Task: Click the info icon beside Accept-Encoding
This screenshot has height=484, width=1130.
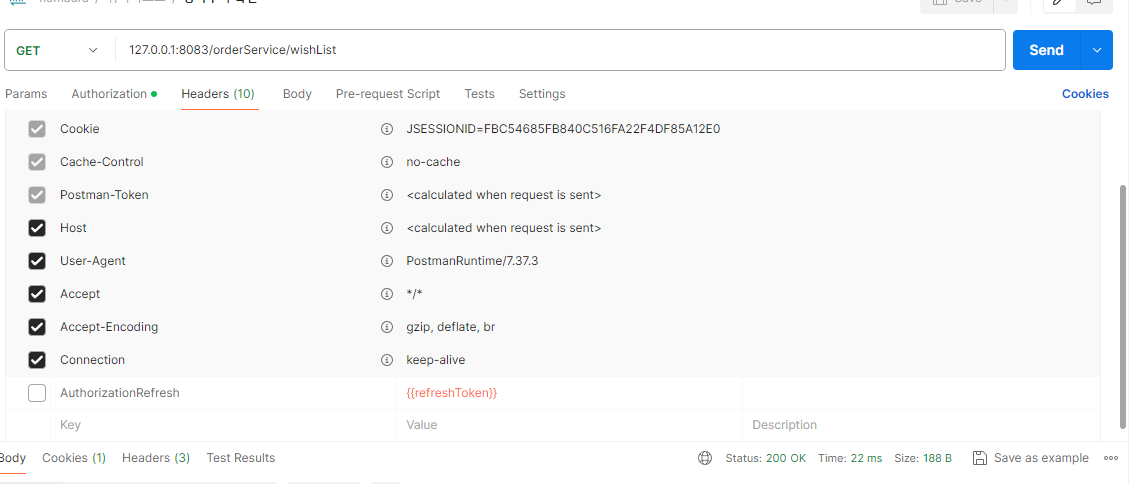Action: tap(386, 327)
